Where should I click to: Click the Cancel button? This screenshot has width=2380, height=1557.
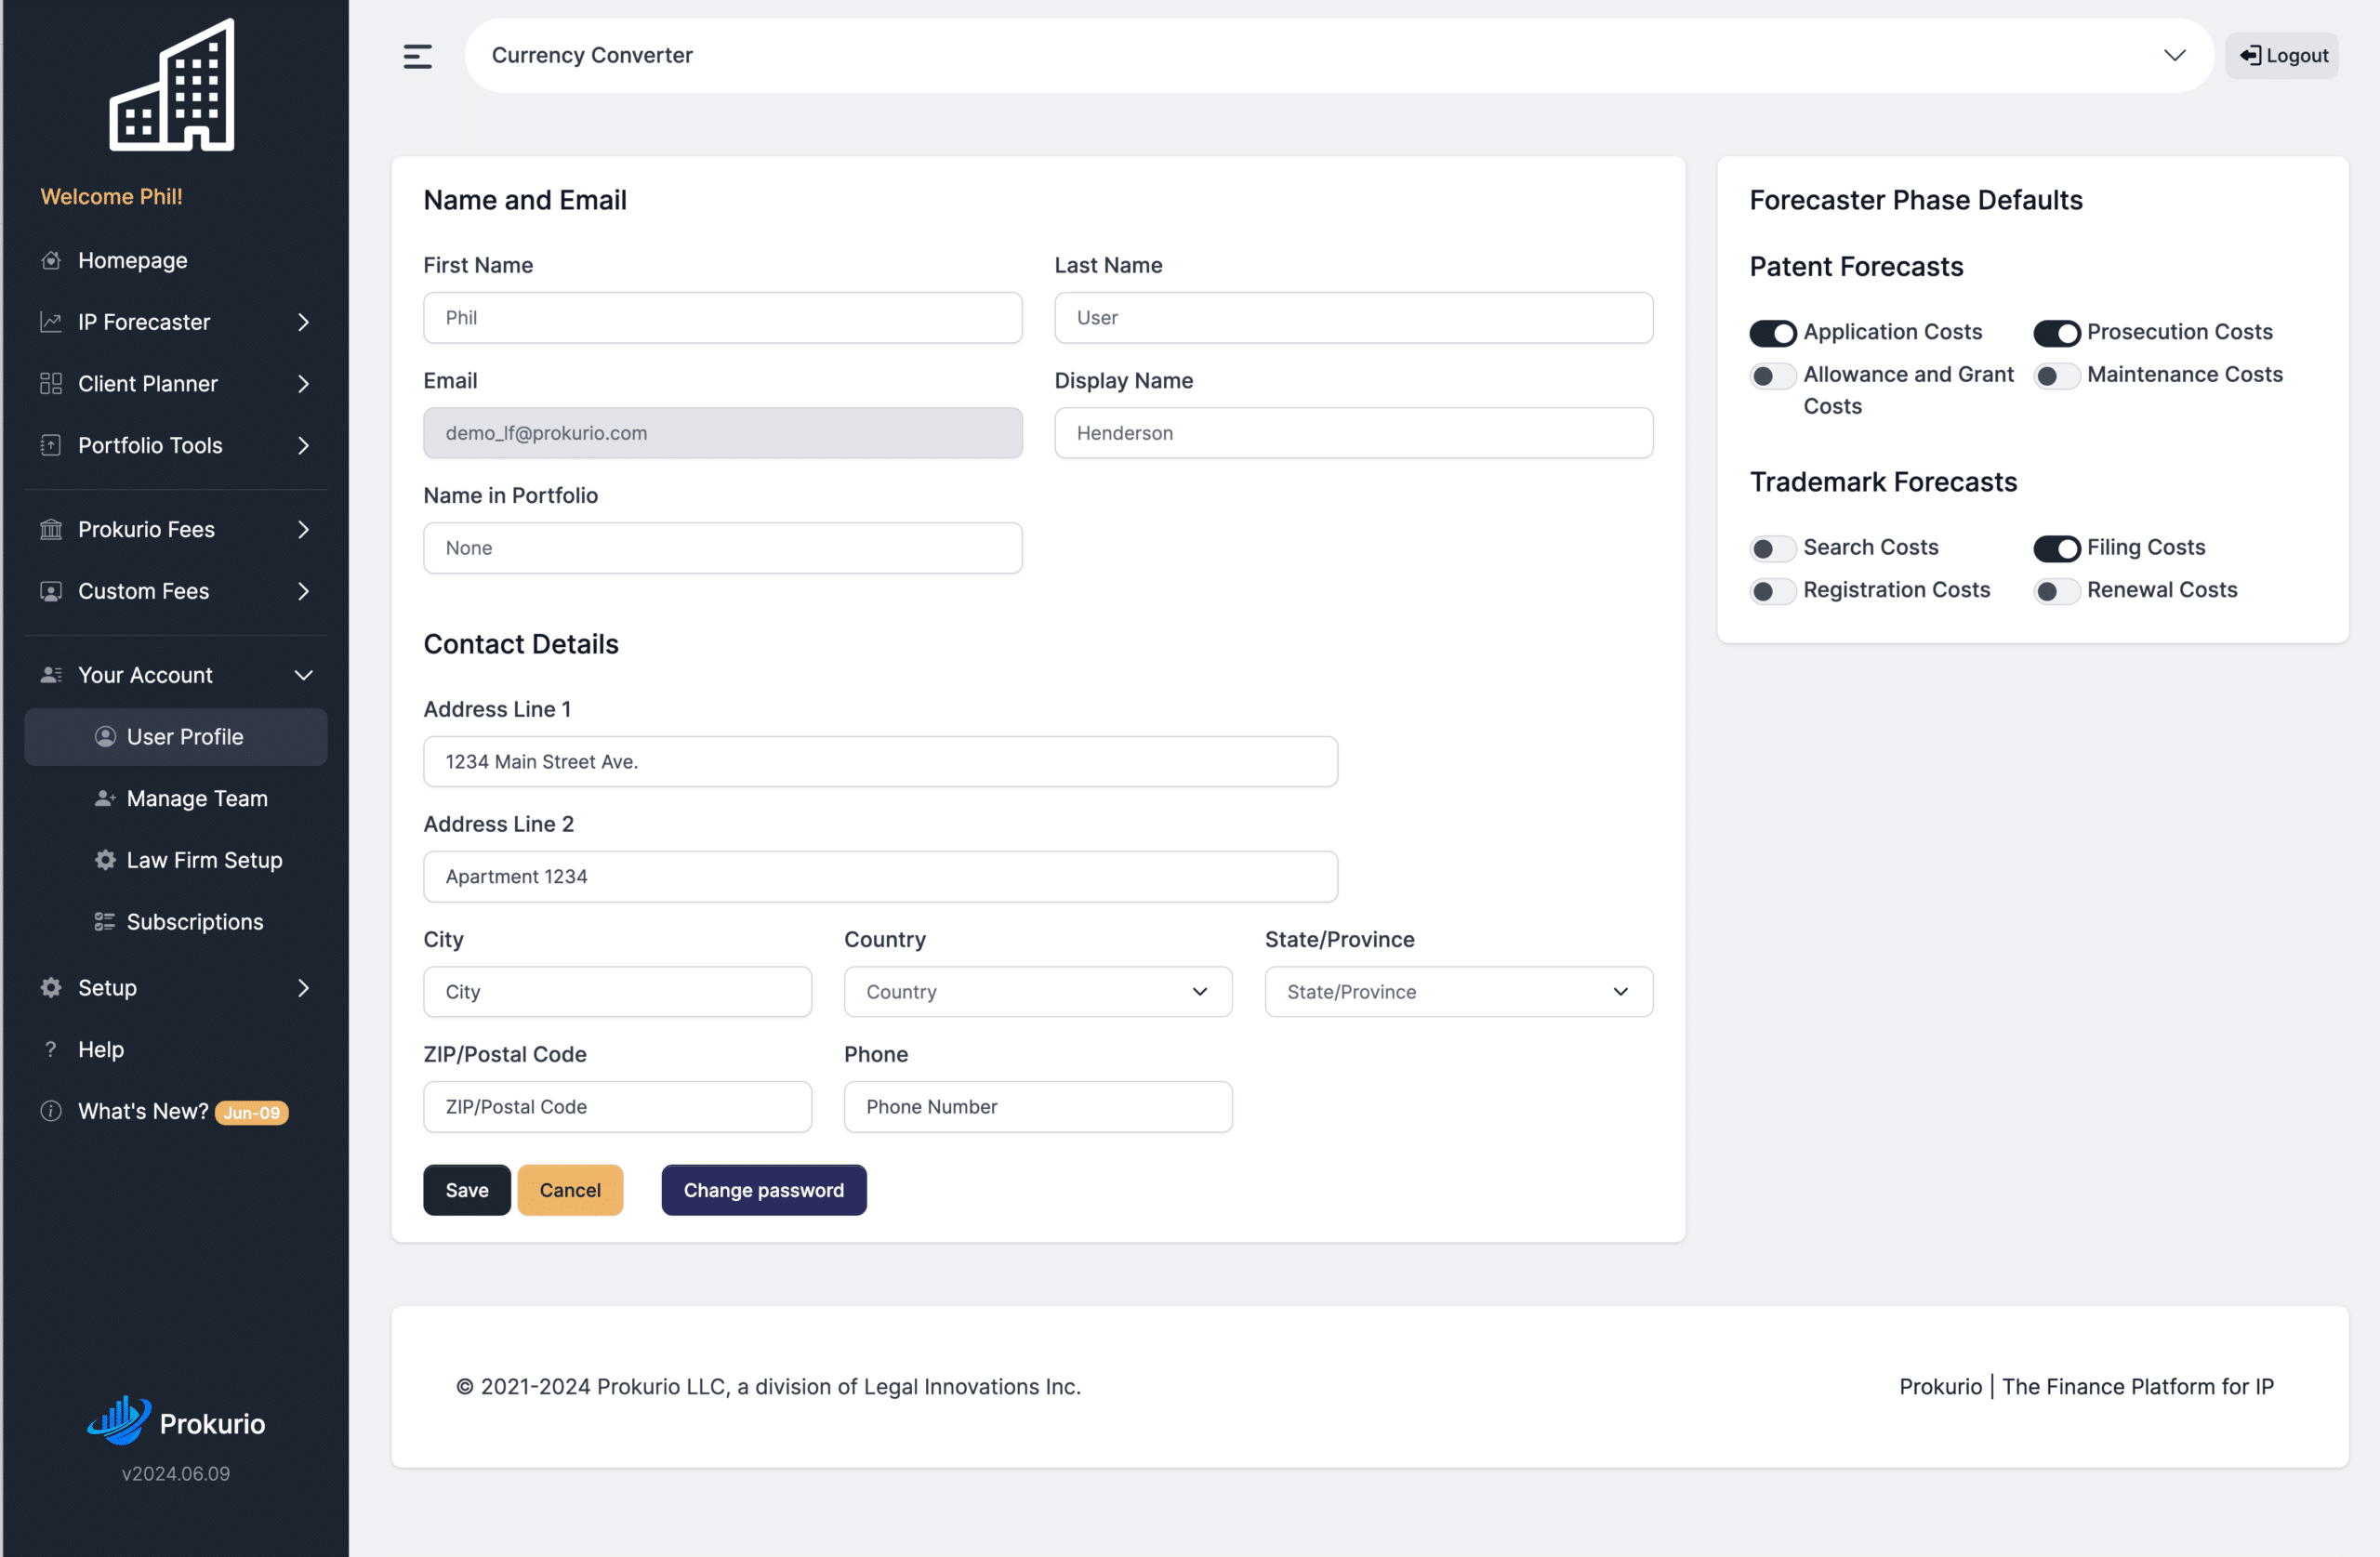570,1190
